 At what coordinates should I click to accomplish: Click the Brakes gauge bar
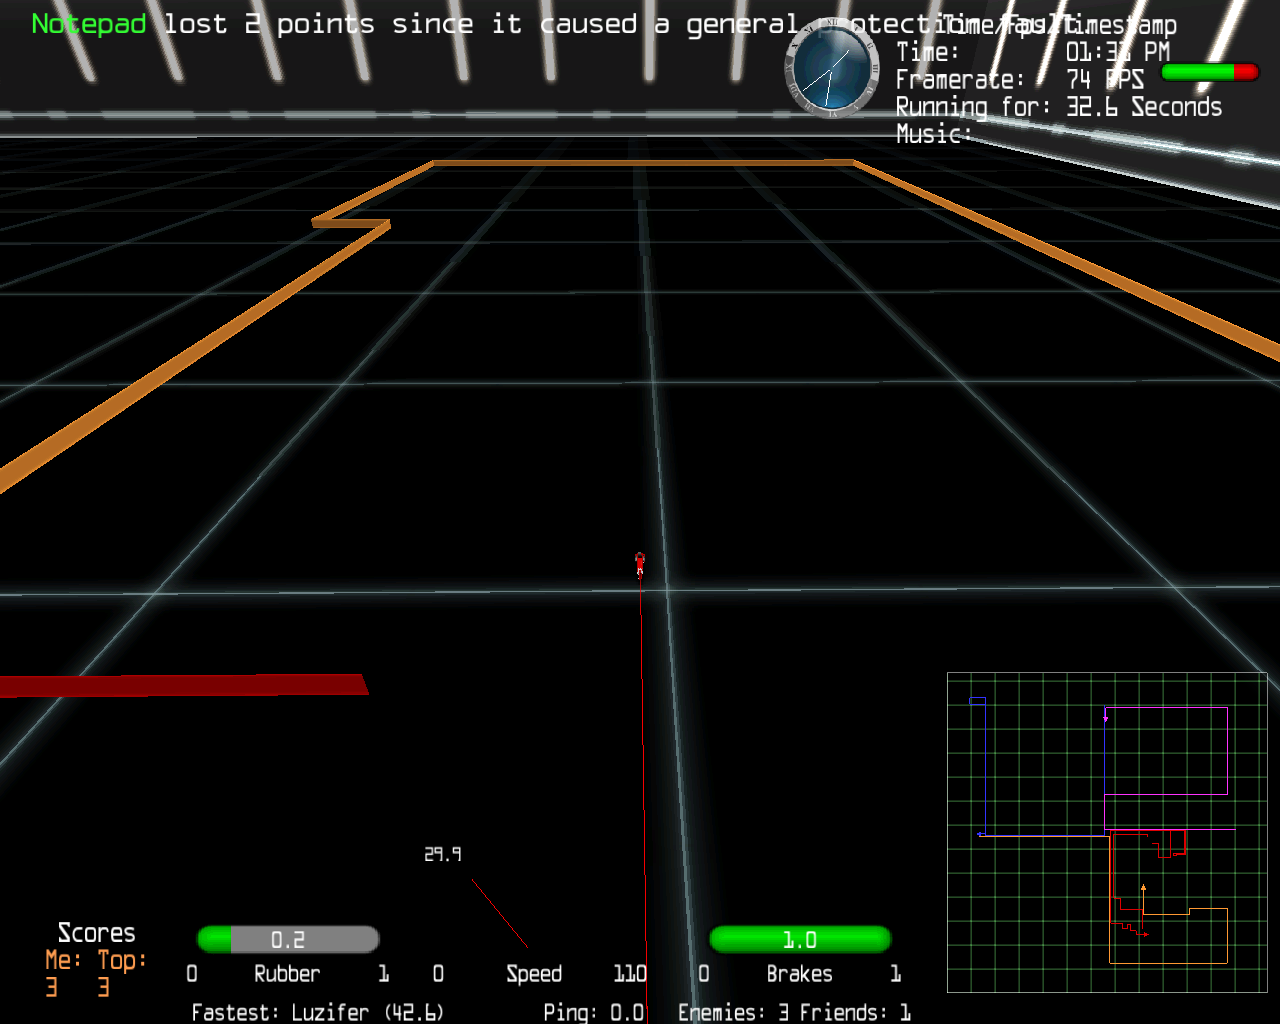pos(799,939)
